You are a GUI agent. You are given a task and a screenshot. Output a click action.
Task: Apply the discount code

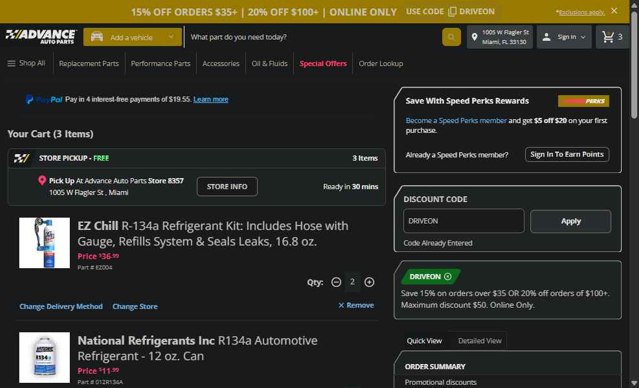point(571,221)
